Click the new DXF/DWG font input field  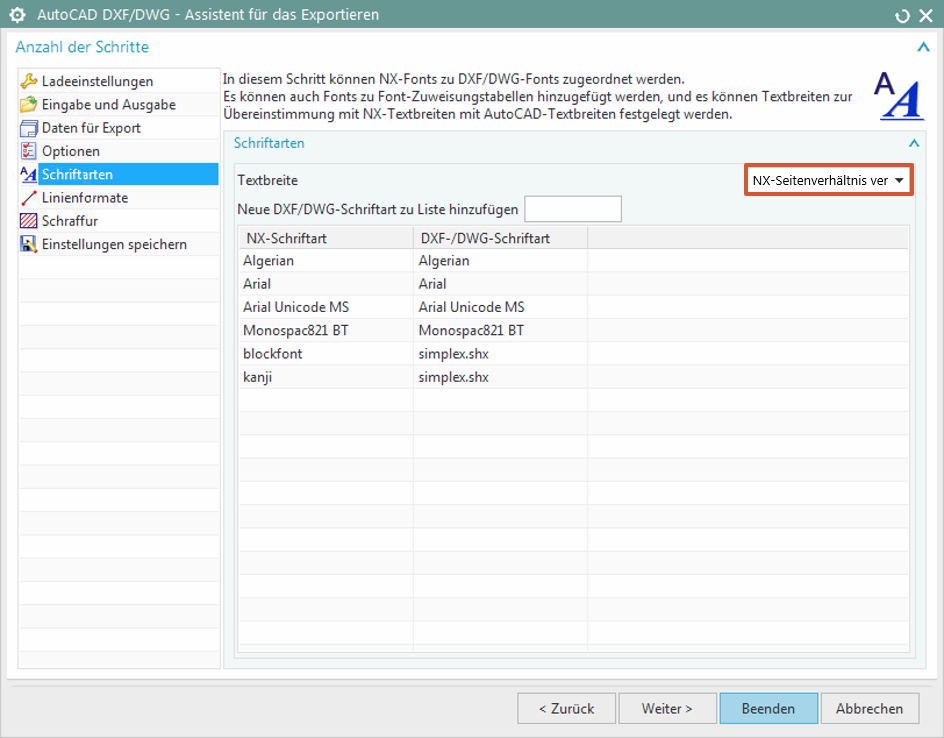coord(573,209)
